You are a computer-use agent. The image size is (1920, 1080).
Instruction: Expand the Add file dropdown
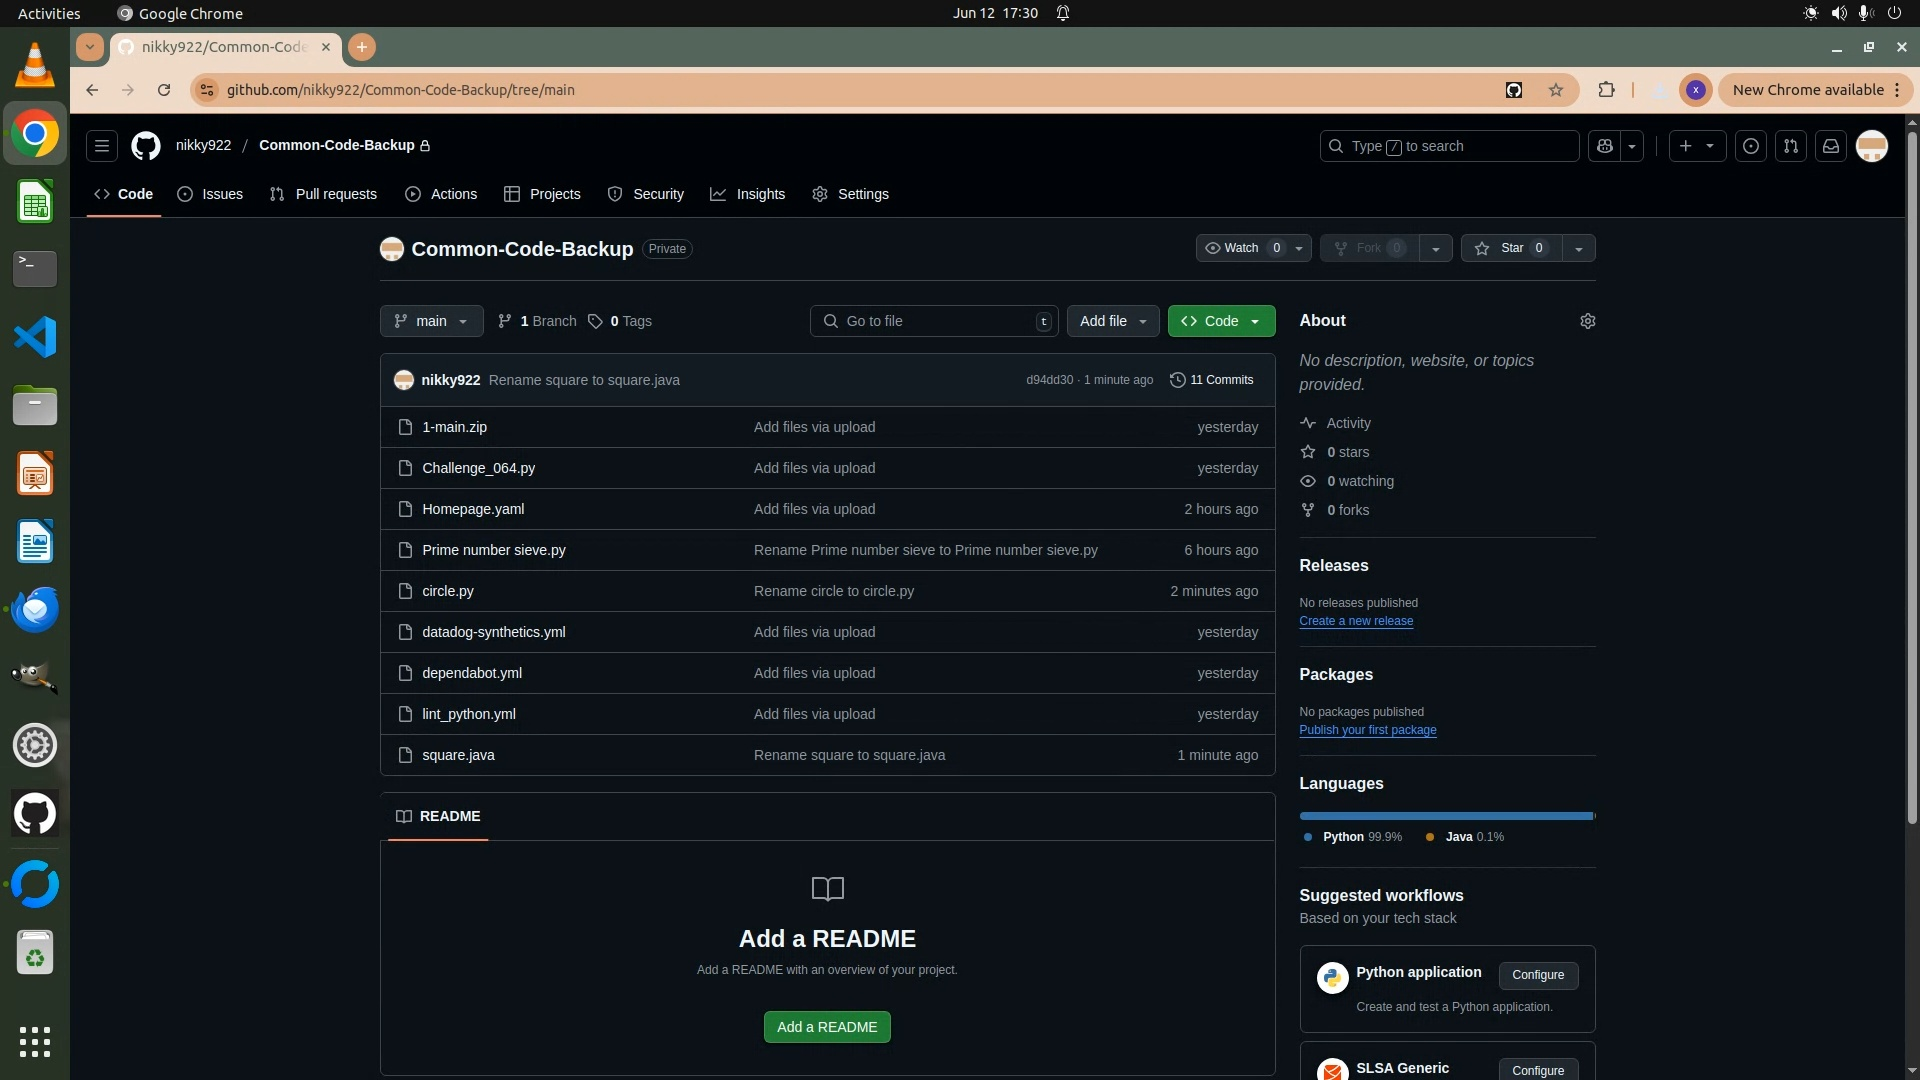pyautogui.click(x=1113, y=321)
